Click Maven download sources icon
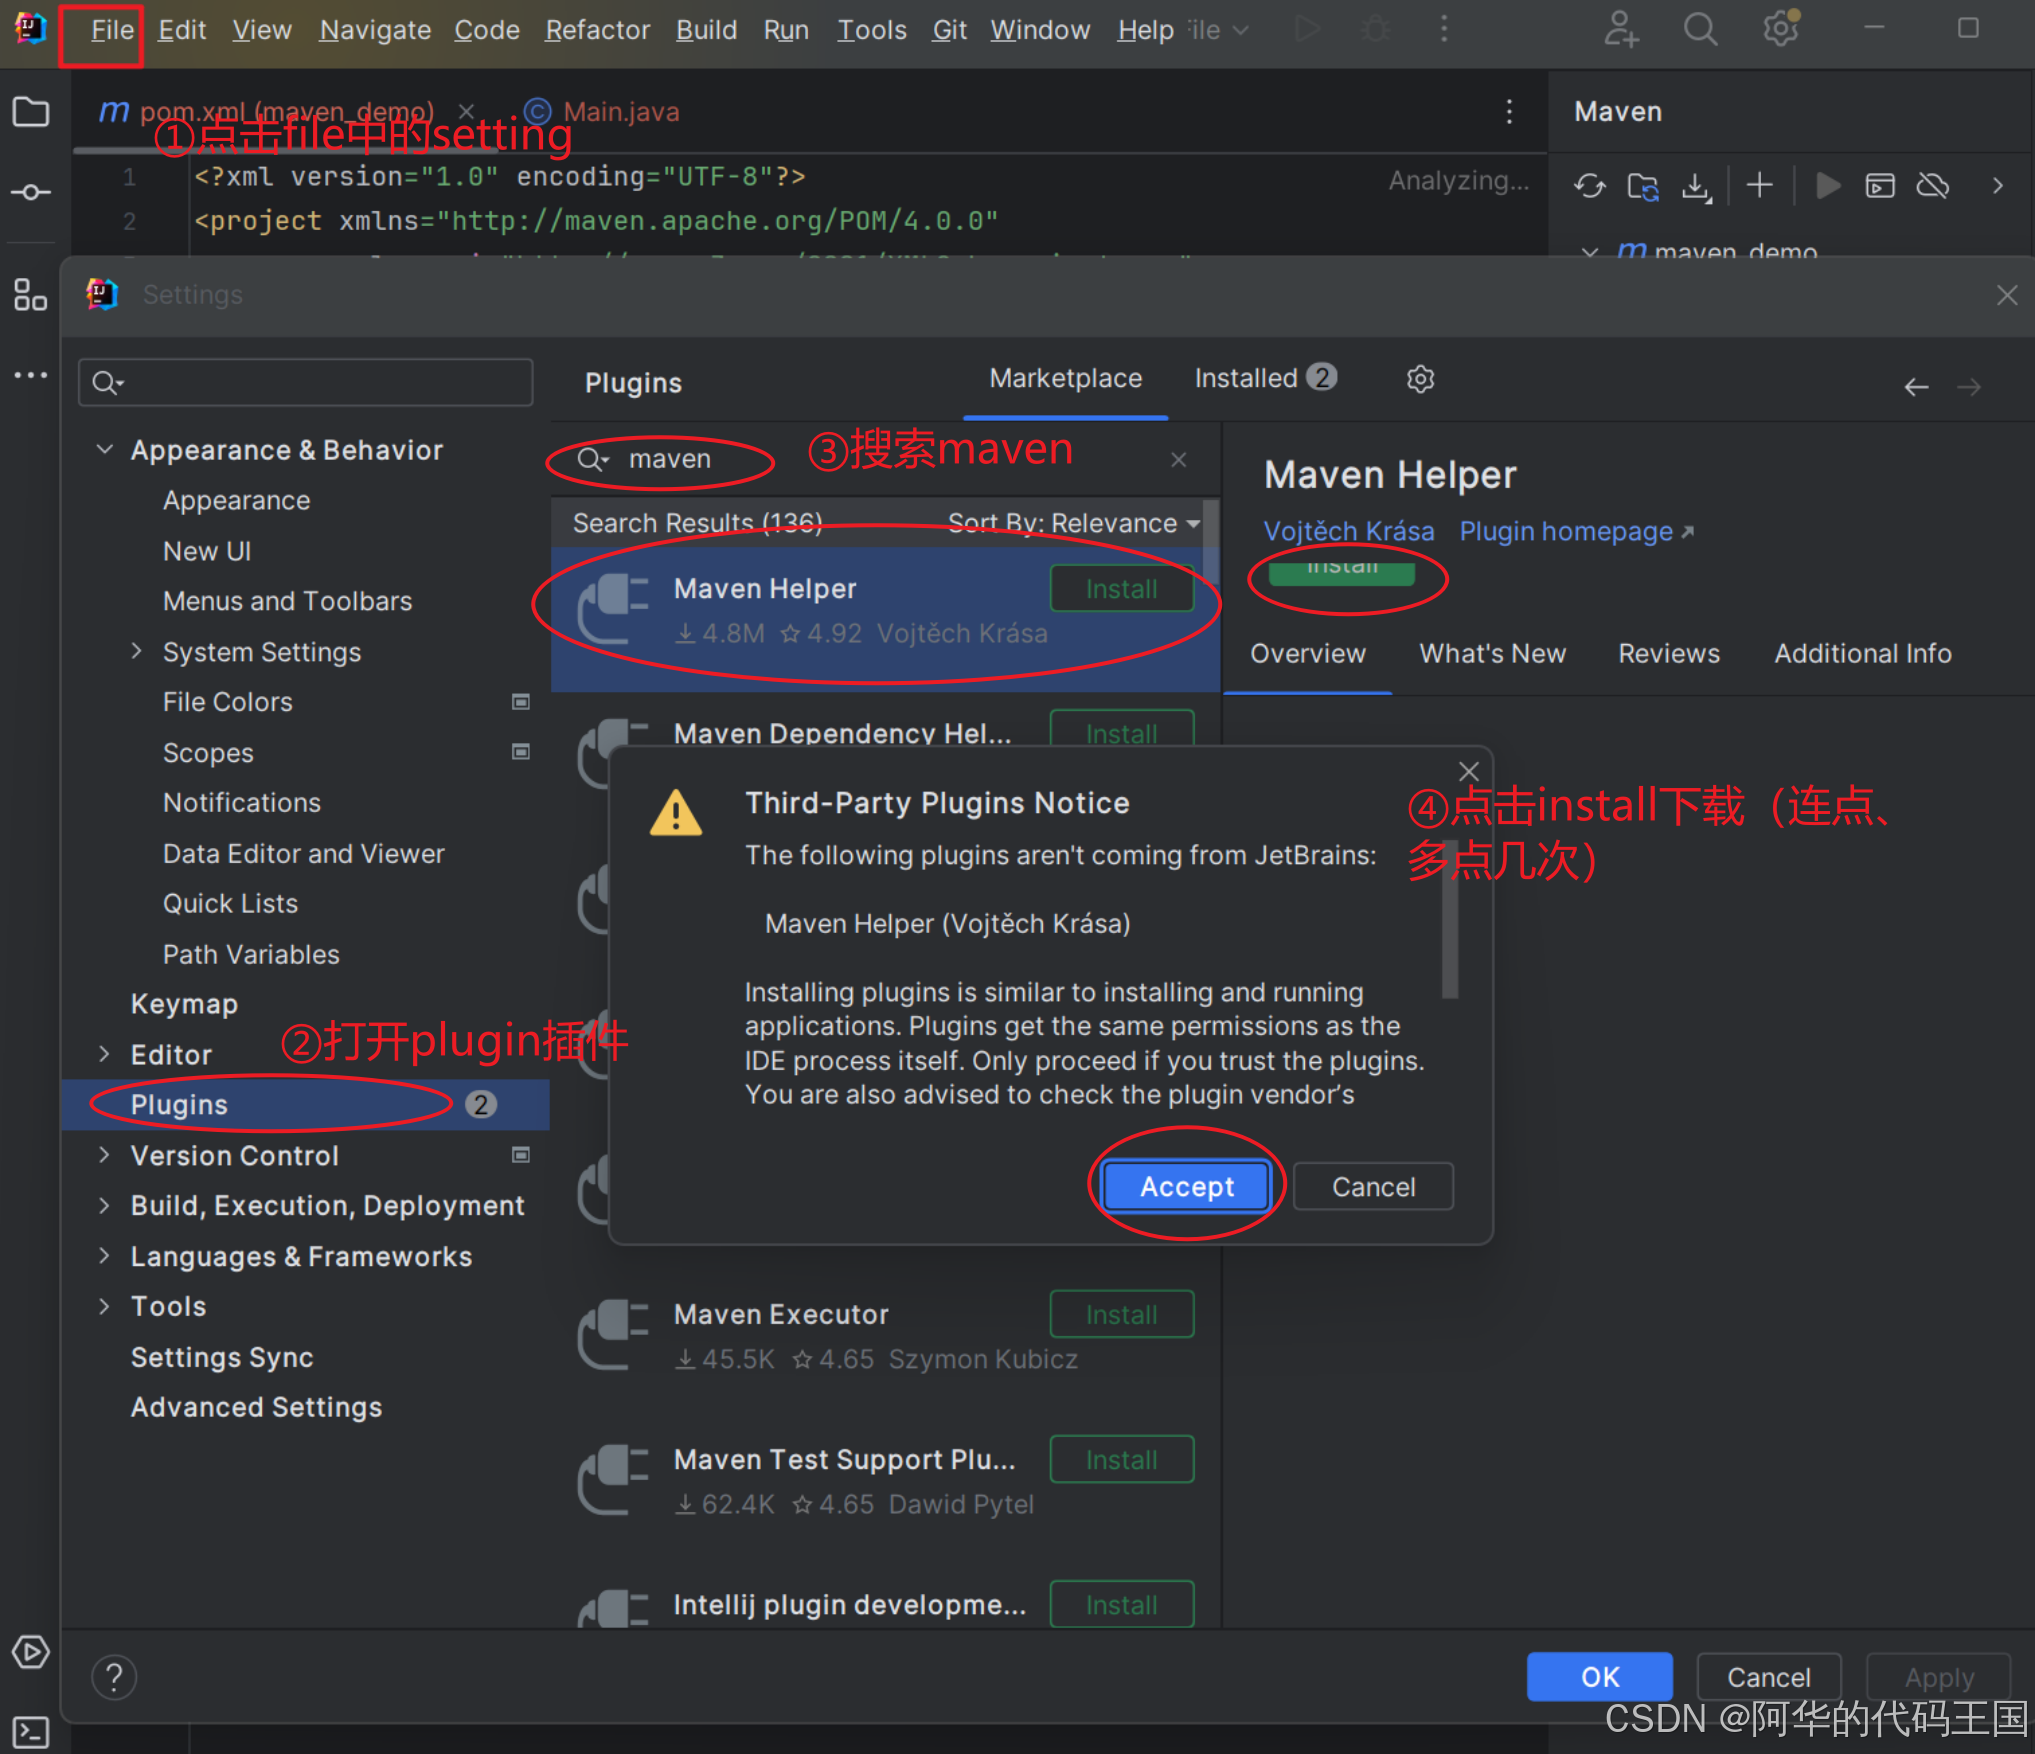The height and width of the screenshot is (1754, 2035). pyautogui.click(x=1696, y=186)
